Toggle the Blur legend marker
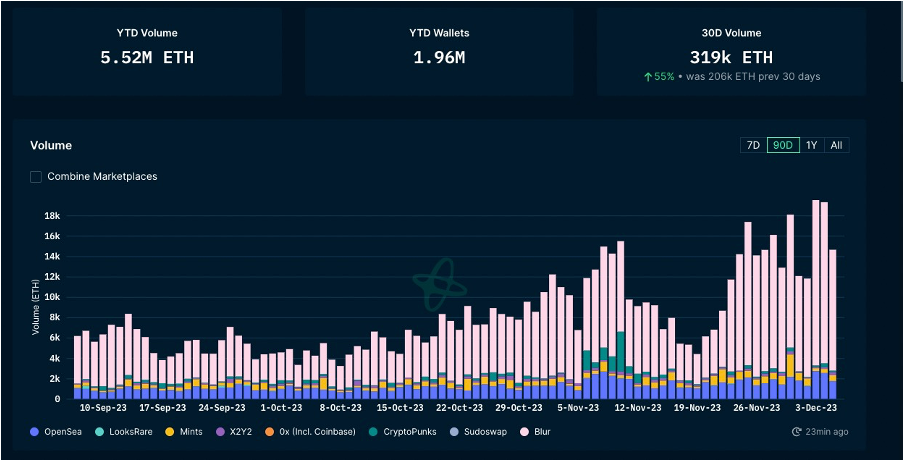Viewport: 904px width, 460px height. [x=524, y=432]
